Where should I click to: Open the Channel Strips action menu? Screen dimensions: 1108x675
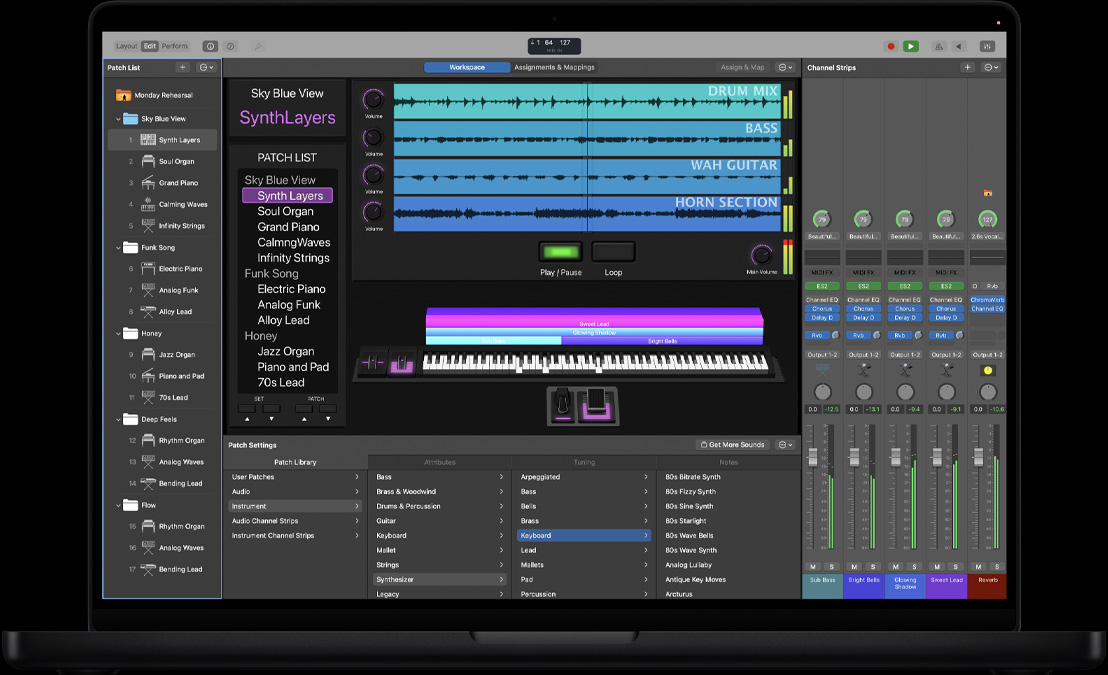click(989, 67)
